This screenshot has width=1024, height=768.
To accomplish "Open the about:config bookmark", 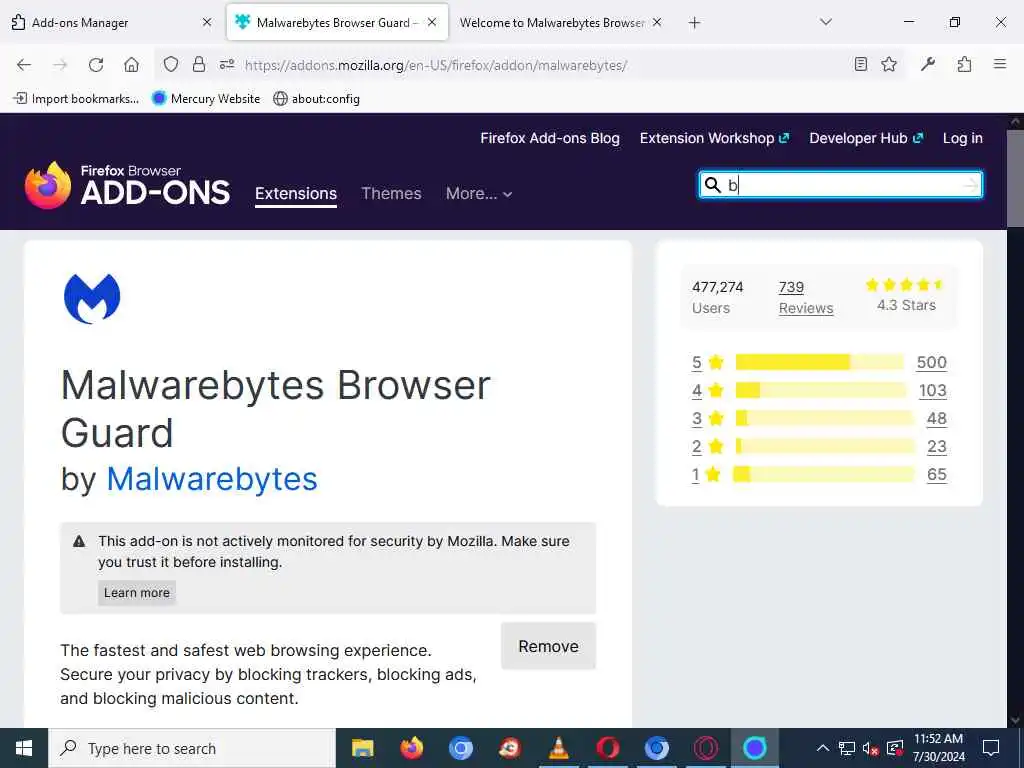I will 317,99.
